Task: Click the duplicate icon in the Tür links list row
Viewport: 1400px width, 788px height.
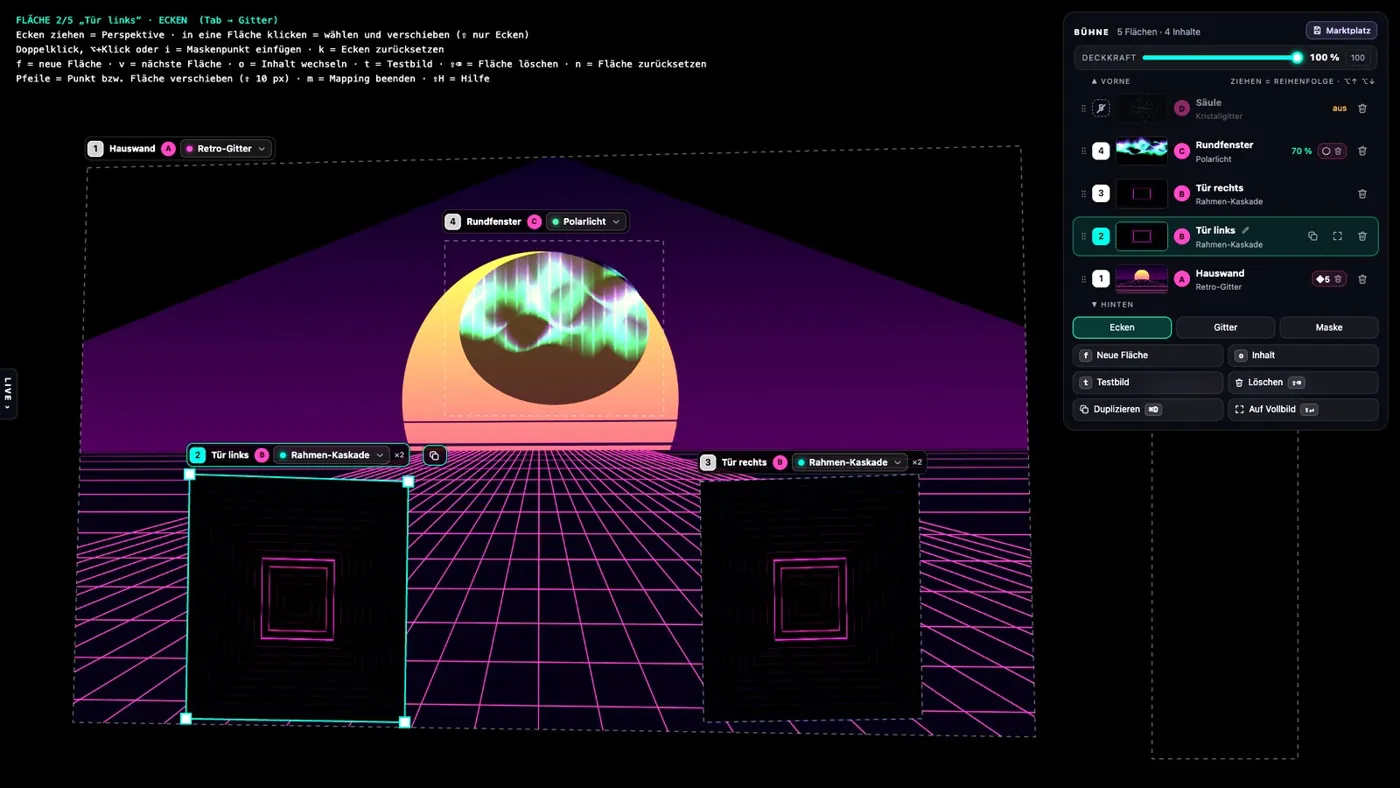Action: 1313,237
